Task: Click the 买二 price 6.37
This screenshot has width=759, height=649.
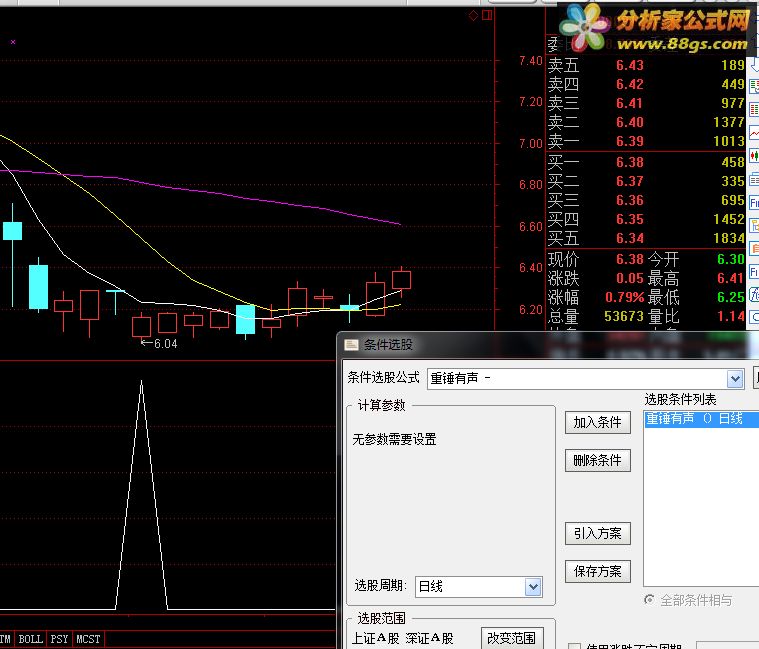Action: pyautogui.click(x=630, y=181)
